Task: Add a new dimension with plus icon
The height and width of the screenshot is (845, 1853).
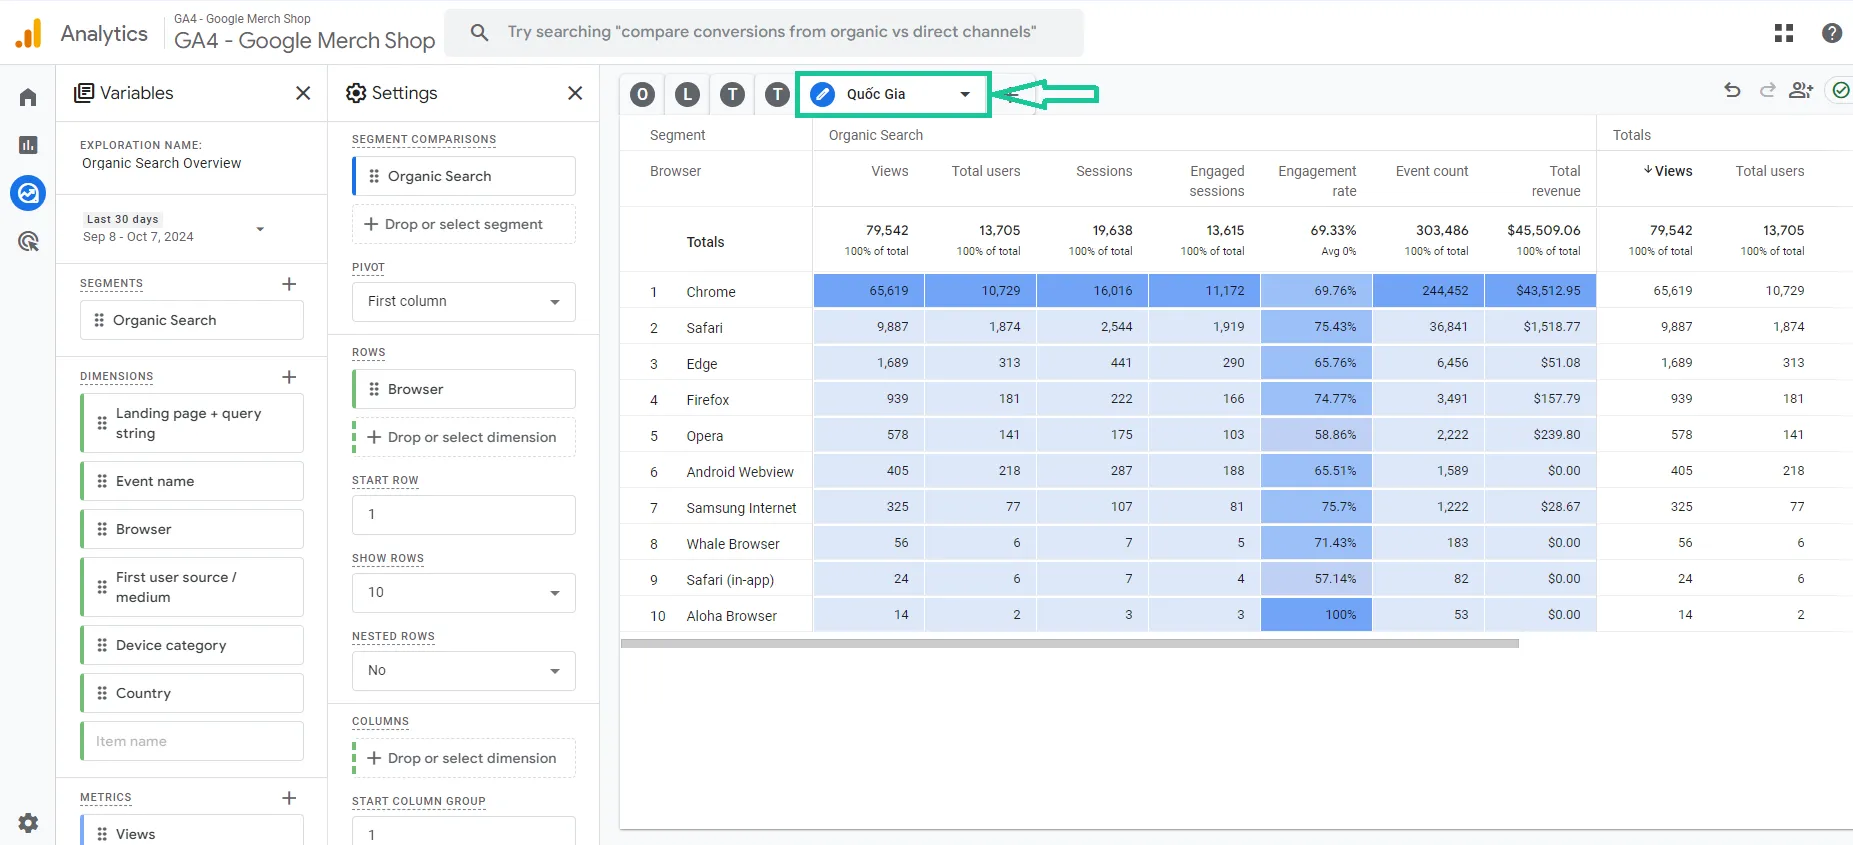Action: point(289,377)
